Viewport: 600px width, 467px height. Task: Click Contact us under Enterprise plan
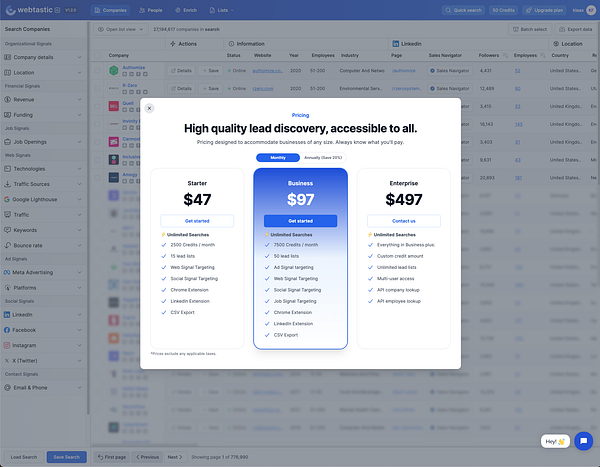coord(404,221)
